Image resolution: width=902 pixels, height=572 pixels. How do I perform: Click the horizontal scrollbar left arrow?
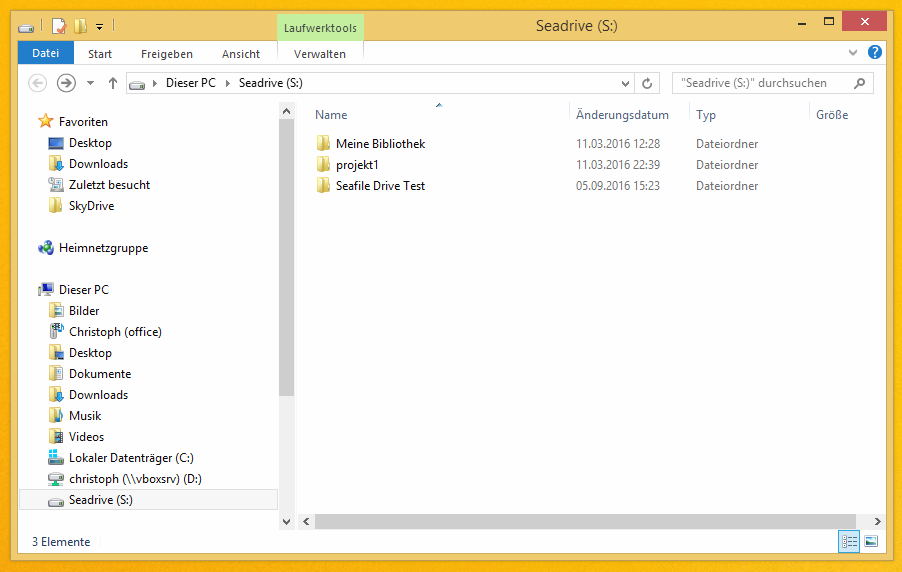(306, 522)
